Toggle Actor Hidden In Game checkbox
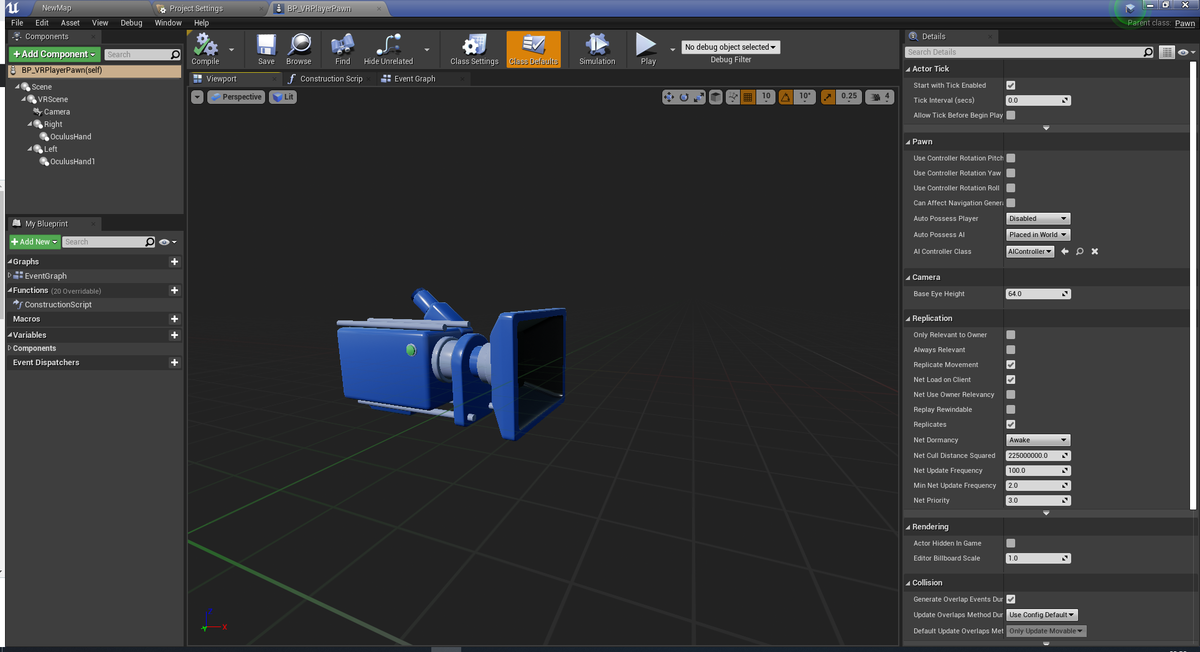The width and height of the screenshot is (1200, 652). tap(1011, 543)
